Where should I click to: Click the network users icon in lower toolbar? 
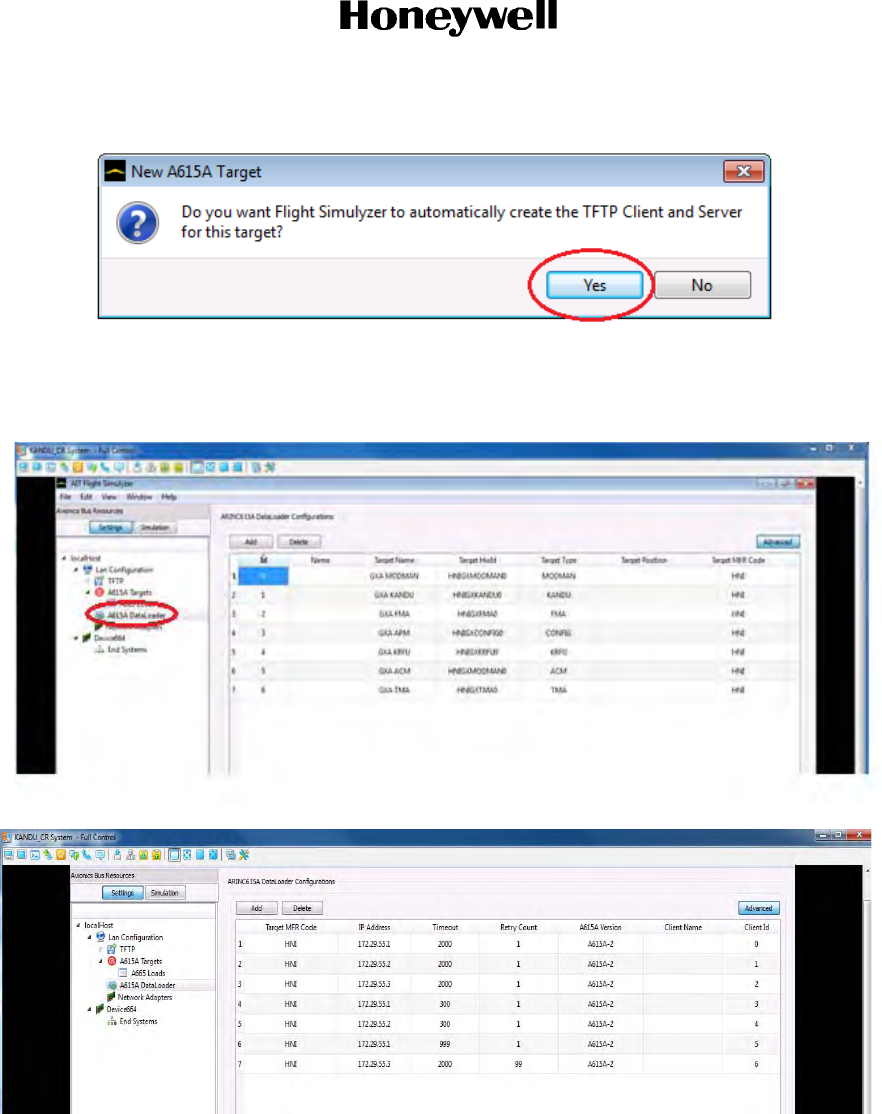pos(130,855)
